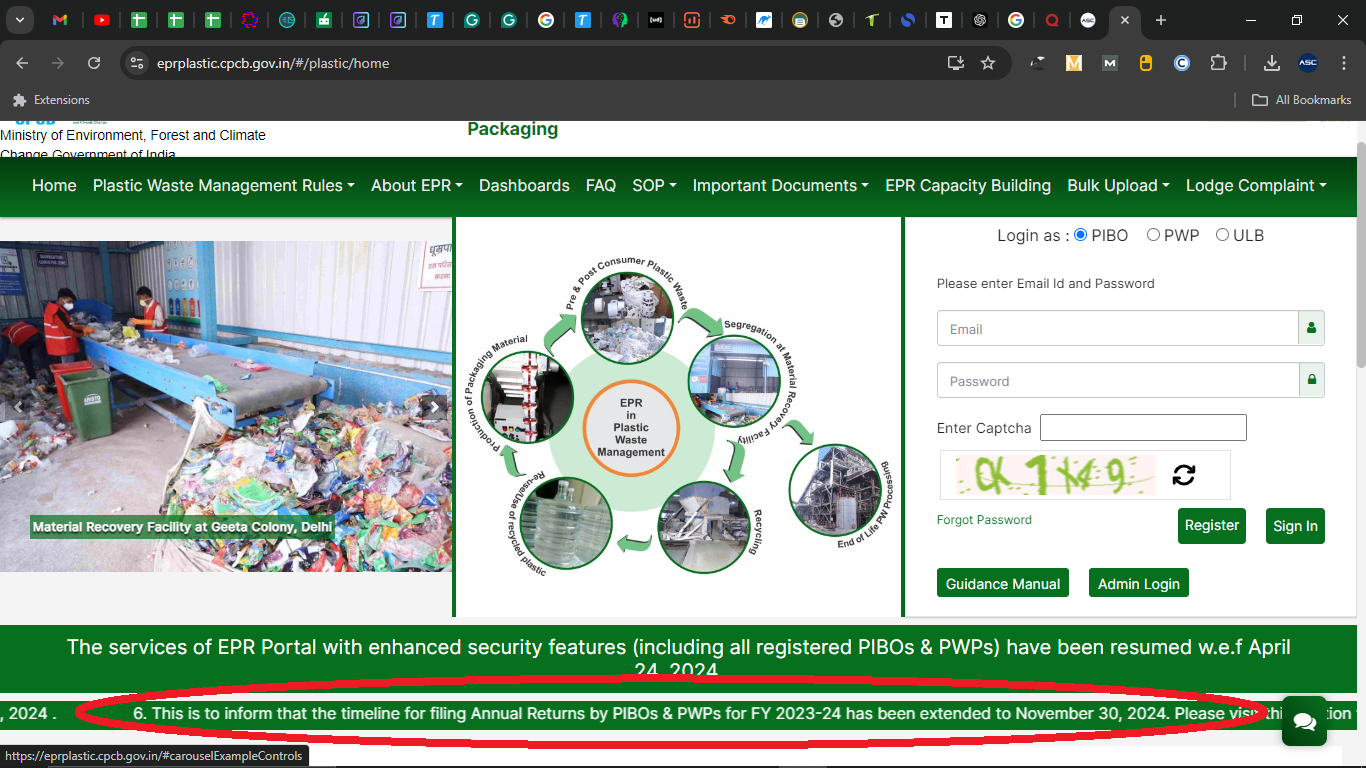The image size is (1366, 768).
Task: Select the PIBO login radio button
Action: pos(1080,234)
